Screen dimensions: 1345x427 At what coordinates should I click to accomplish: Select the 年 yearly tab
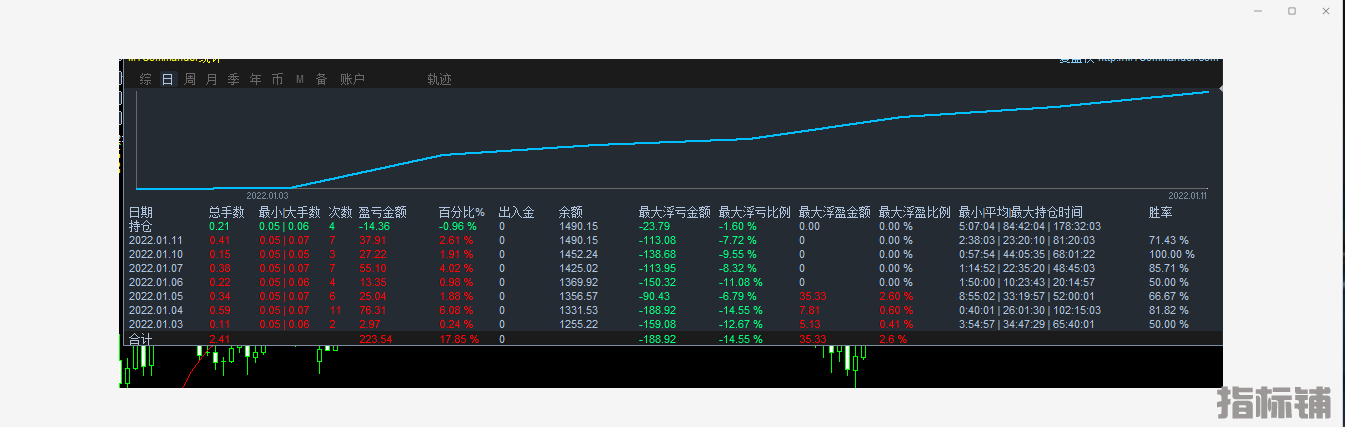pyautogui.click(x=255, y=79)
